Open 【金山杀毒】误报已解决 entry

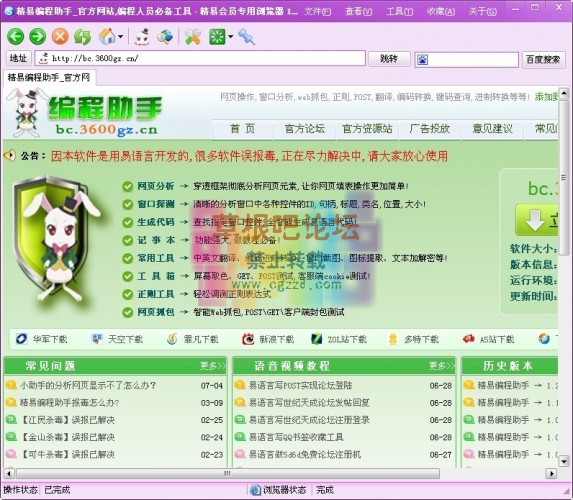point(67,437)
